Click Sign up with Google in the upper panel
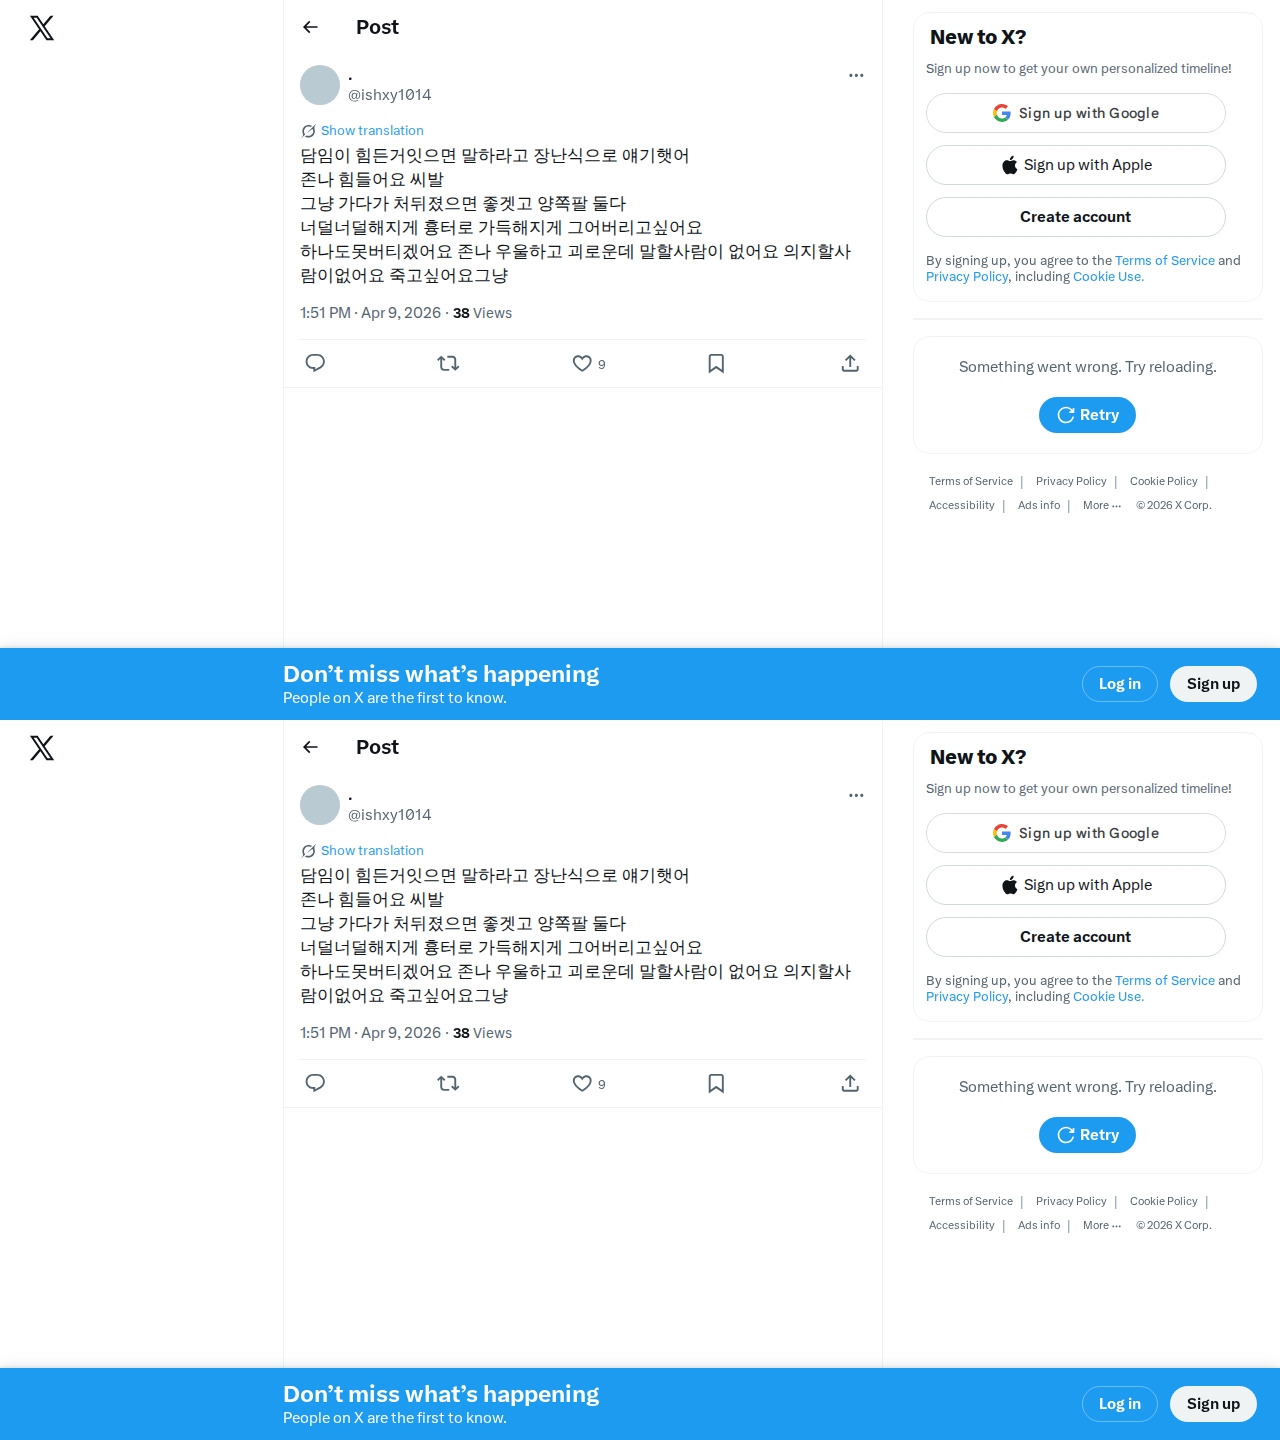This screenshot has height=1440, width=1280. (1076, 113)
